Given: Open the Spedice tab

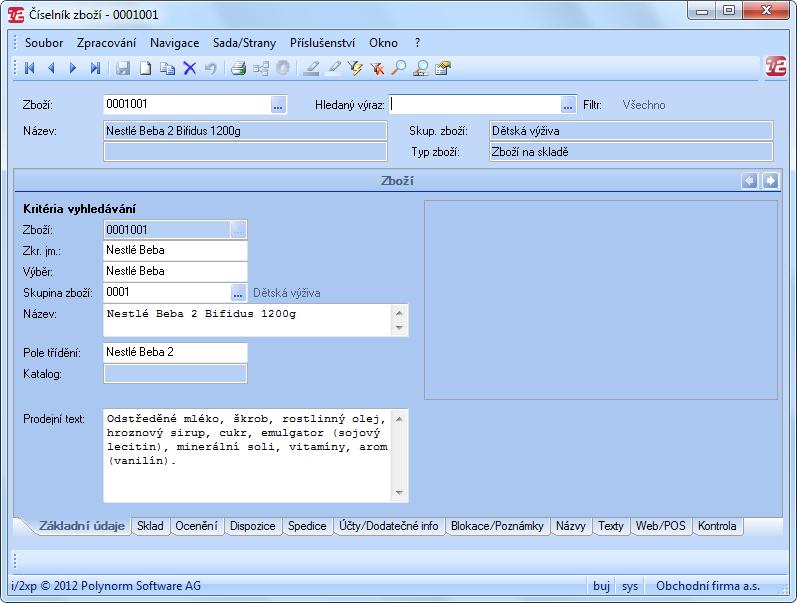Looking at the screenshot, I should click(307, 526).
